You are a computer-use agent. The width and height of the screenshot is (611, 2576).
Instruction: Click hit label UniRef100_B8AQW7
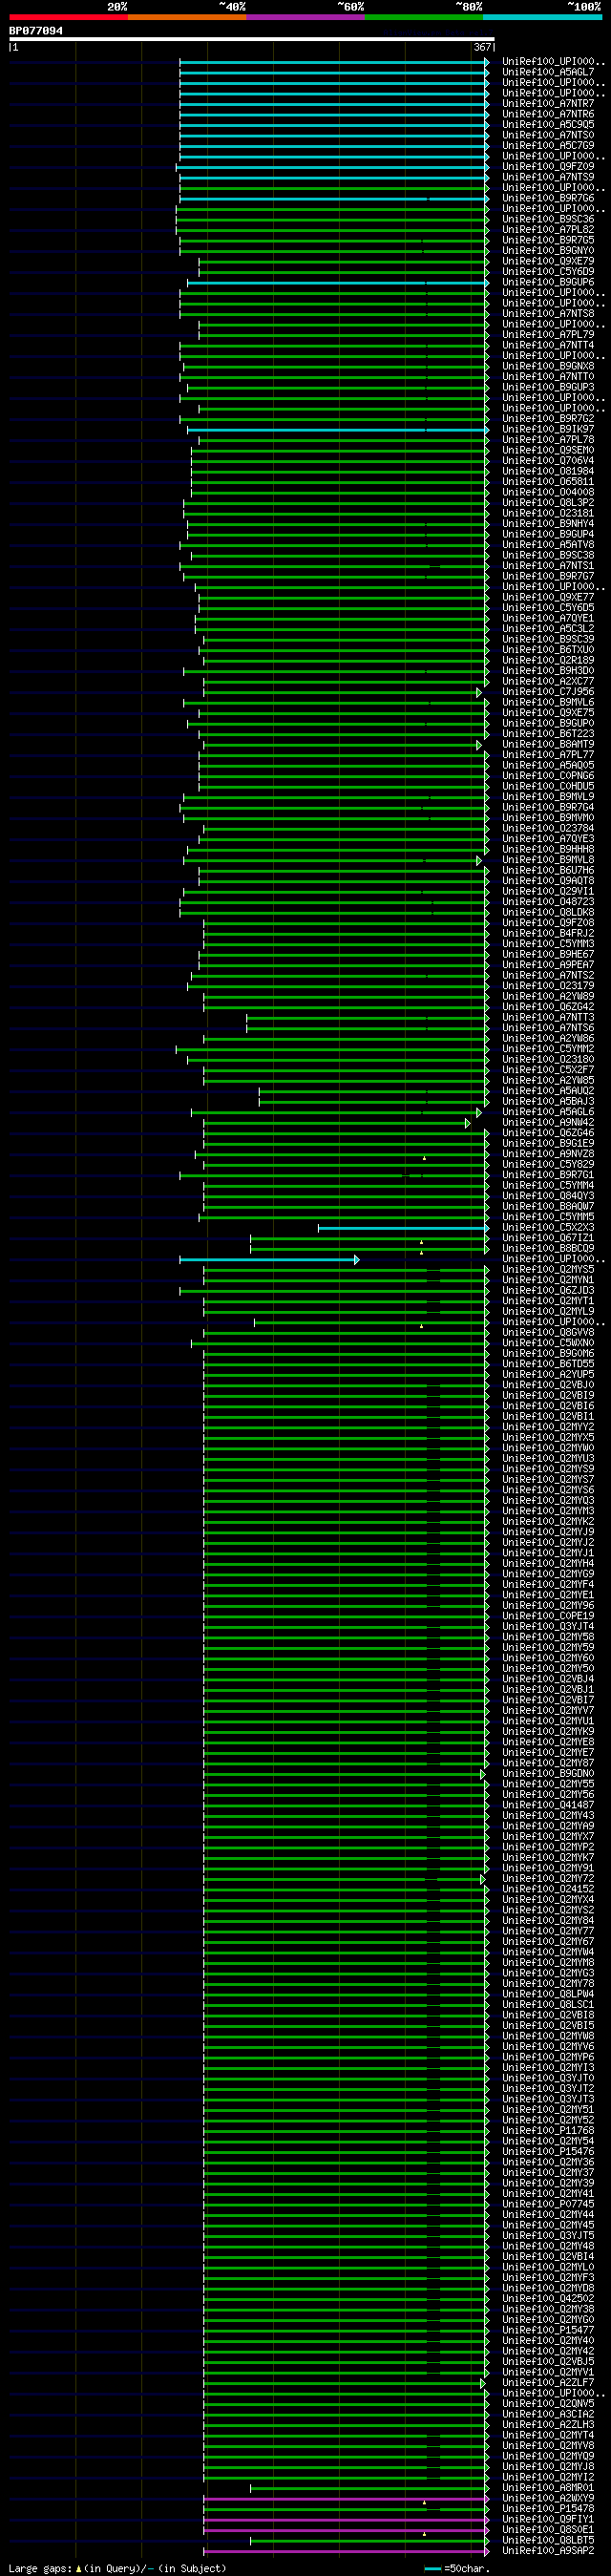pyautogui.click(x=548, y=1206)
